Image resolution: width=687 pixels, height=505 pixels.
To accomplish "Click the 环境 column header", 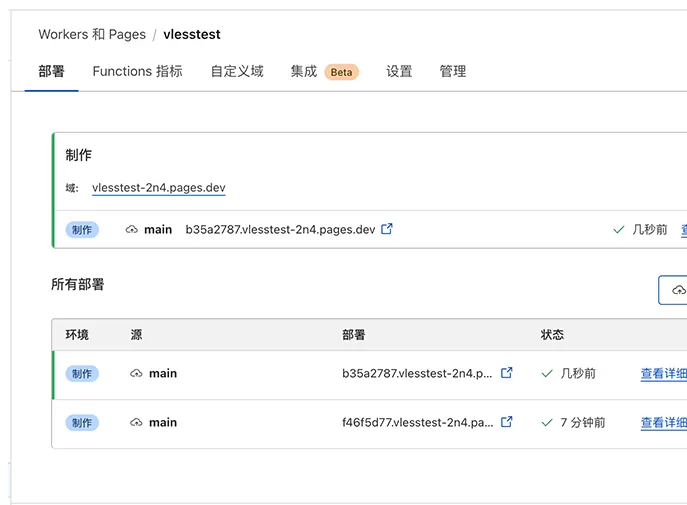I will click(x=77, y=335).
